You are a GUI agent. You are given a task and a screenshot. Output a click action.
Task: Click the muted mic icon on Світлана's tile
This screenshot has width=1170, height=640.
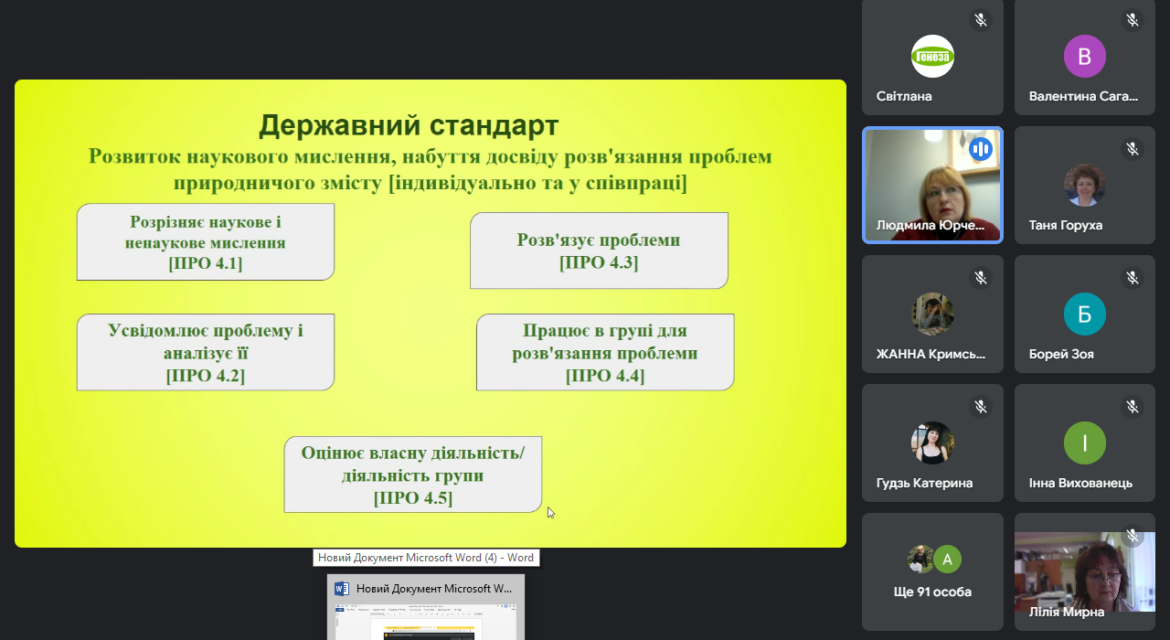980,20
